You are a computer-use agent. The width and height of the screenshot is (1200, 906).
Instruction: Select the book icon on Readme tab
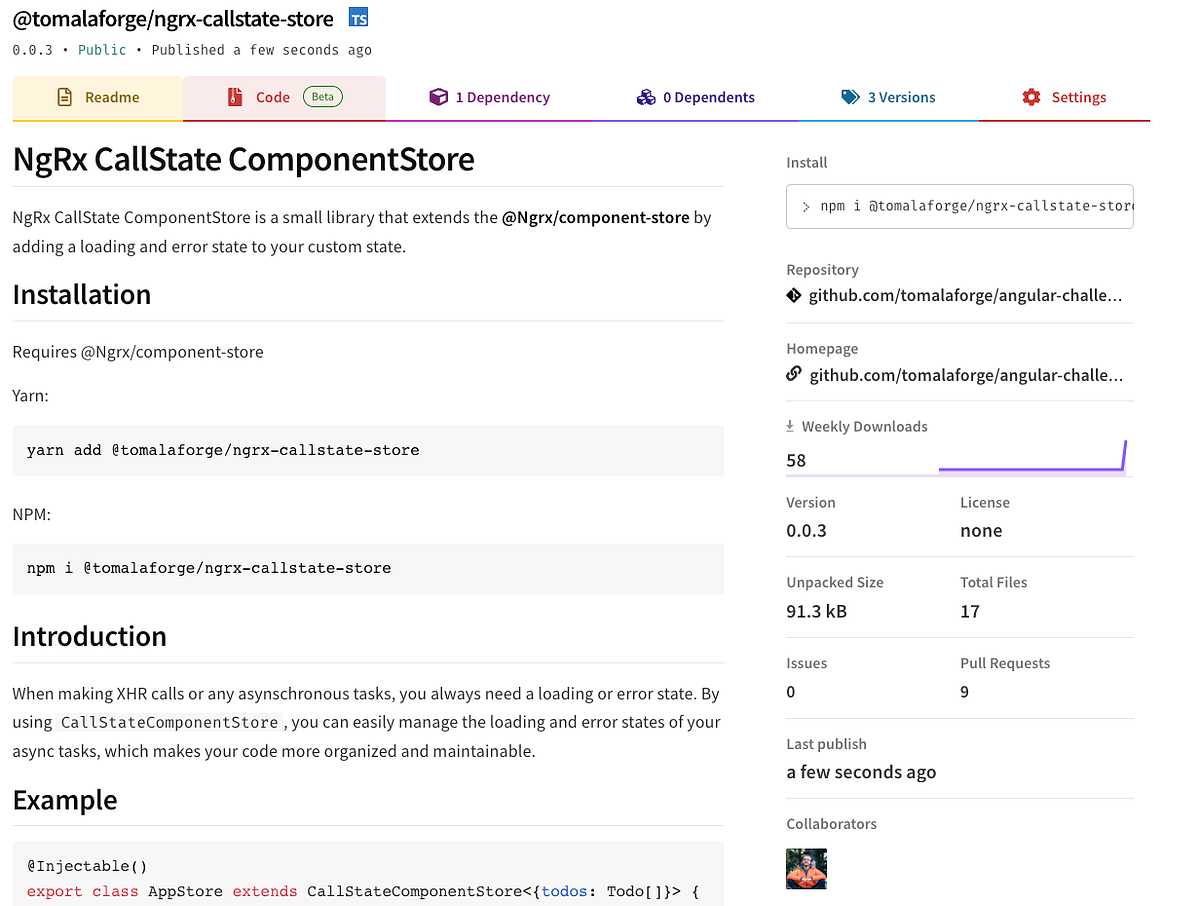(x=65, y=97)
